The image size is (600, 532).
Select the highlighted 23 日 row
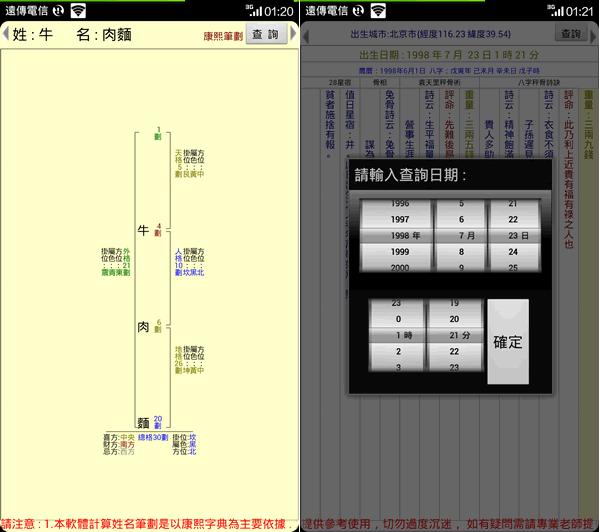(515, 236)
